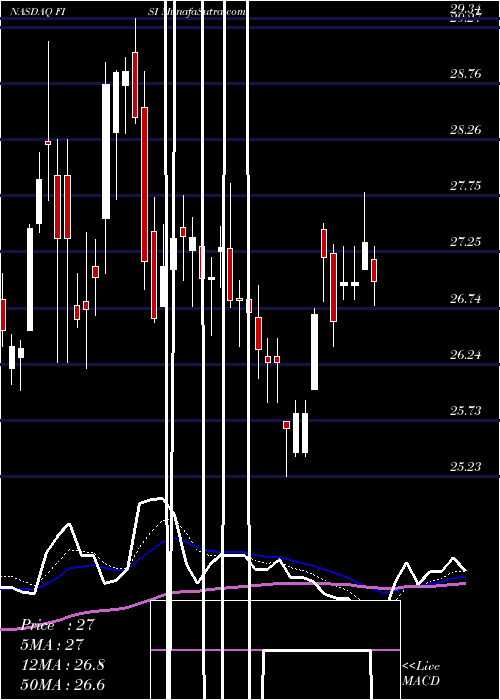Click the 27.75 price axis label
Screen dimensions: 500x700
(x=465, y=186)
